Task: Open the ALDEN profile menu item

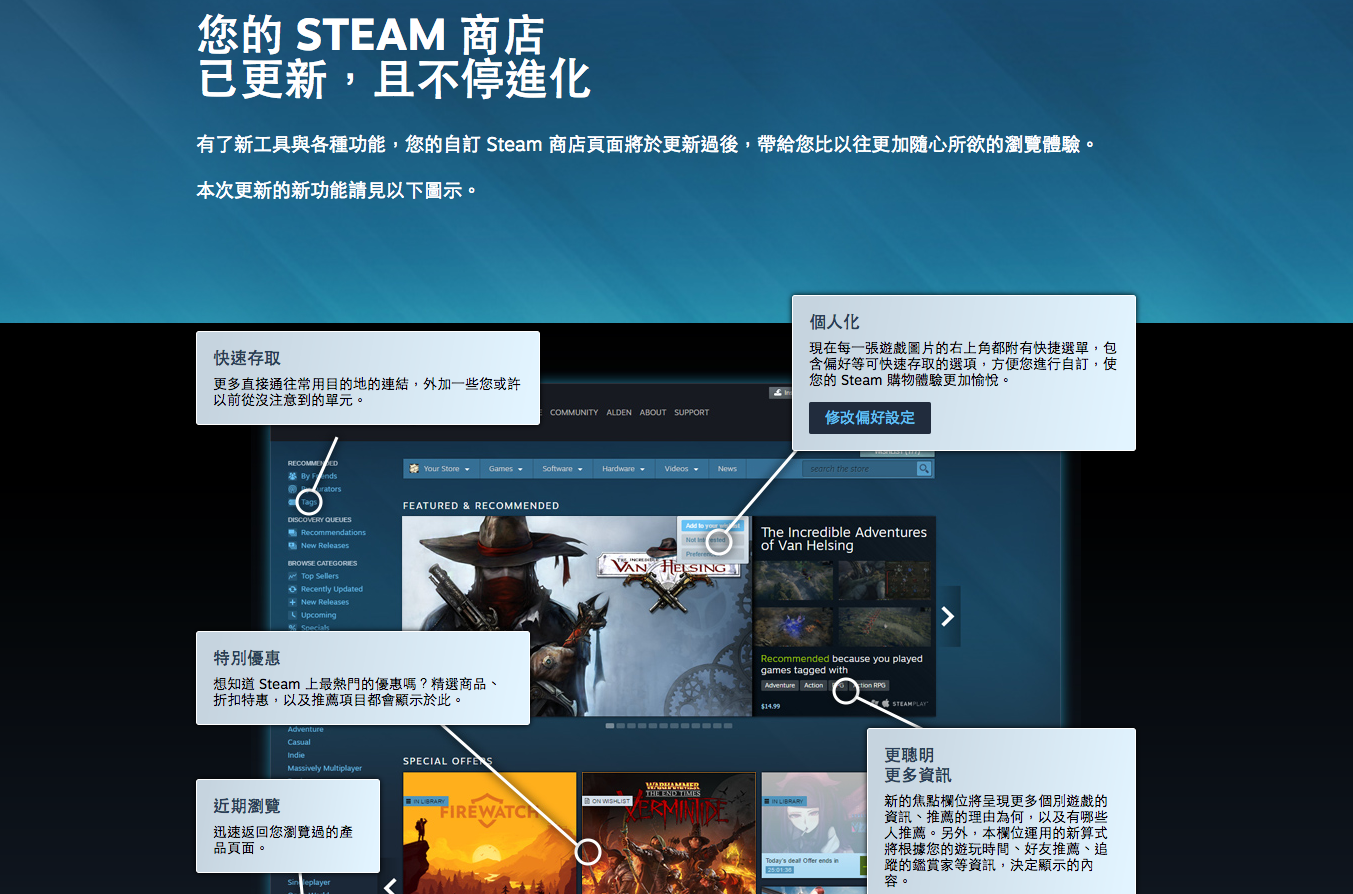Action: [619, 413]
